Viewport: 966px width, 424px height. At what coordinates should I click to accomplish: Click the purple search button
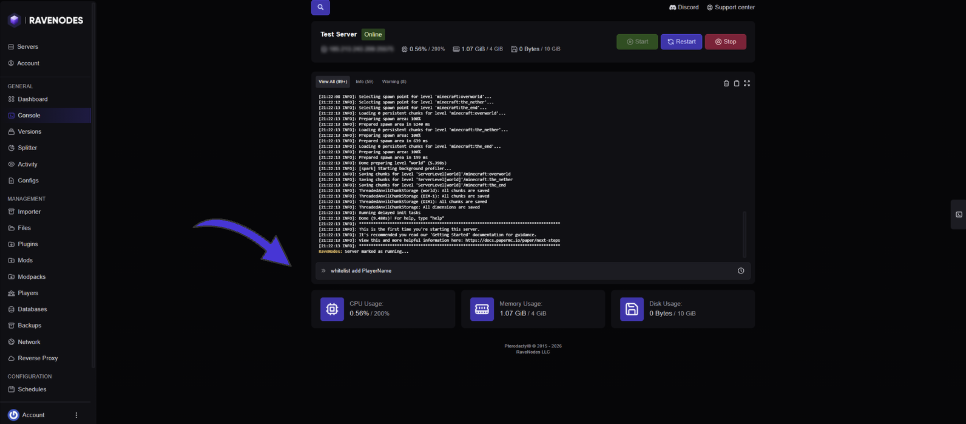point(320,7)
